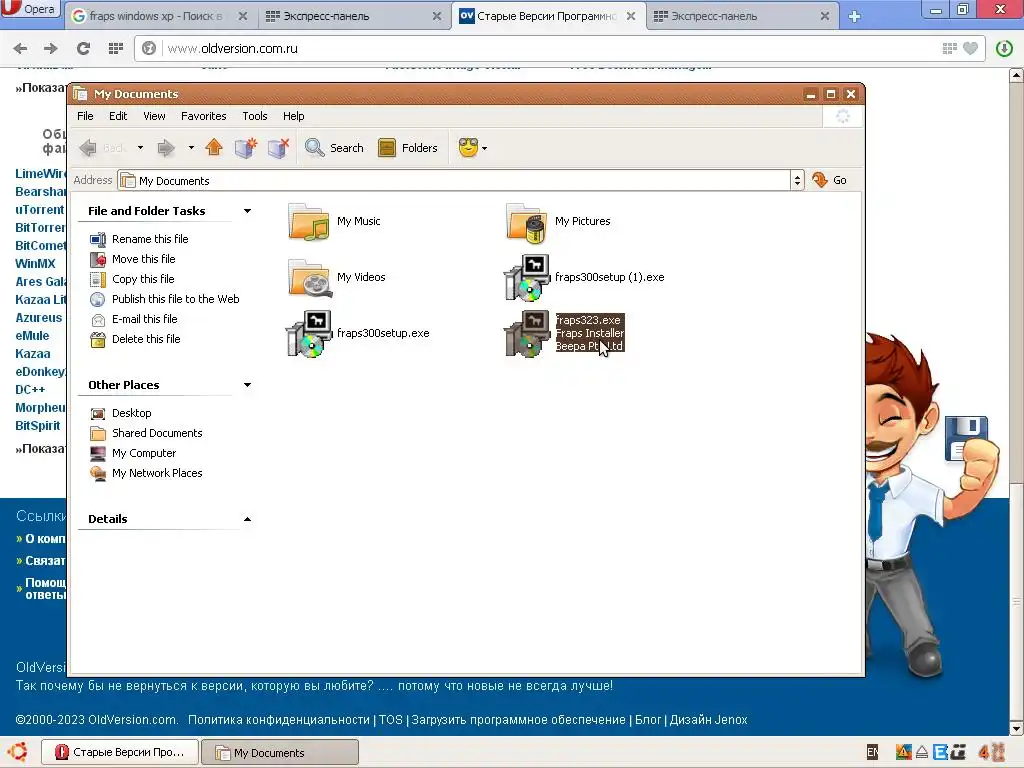Viewport: 1024px width, 768px height.
Task: Click the BitSpirit link on the webpage
Action: [37, 426]
